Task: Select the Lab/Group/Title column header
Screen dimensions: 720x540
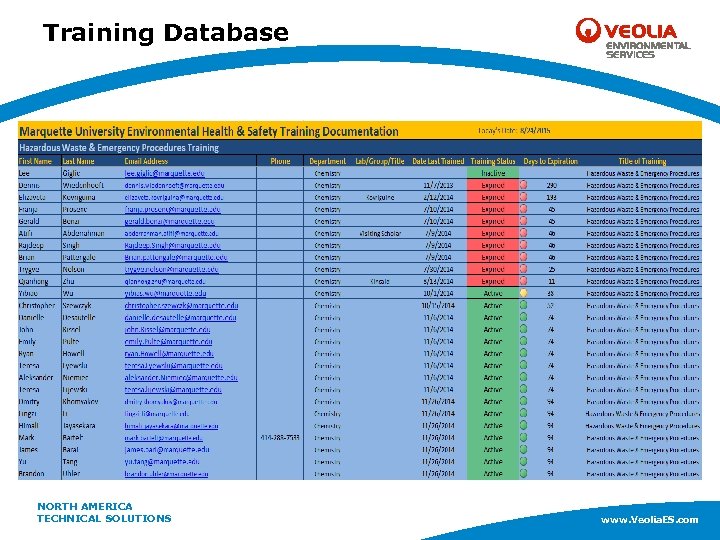Action: click(x=380, y=161)
